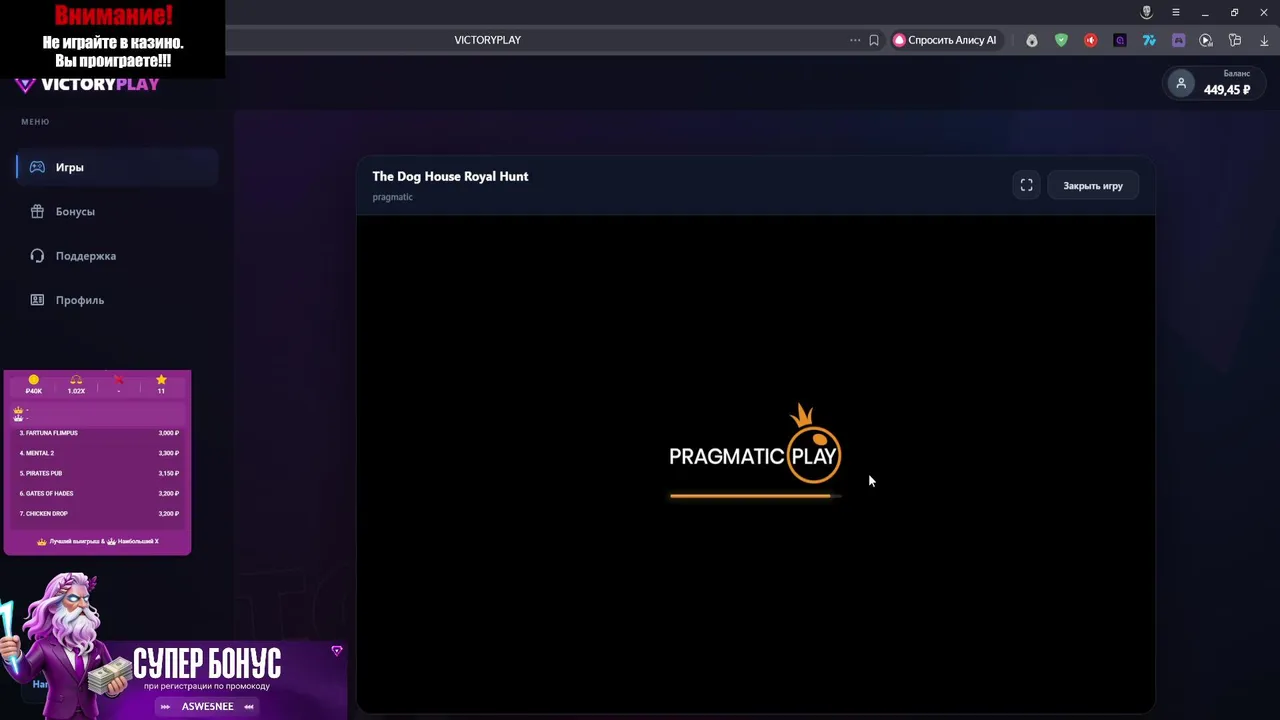Image resolution: width=1280 pixels, height=720 pixels.
Task: Open the Игры section in the sidebar
Action: [117, 167]
